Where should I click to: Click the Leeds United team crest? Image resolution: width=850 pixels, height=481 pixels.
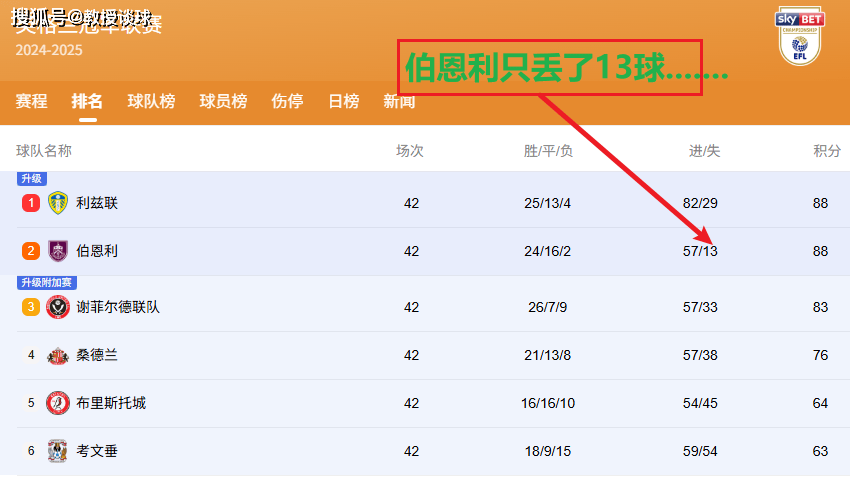(x=58, y=203)
